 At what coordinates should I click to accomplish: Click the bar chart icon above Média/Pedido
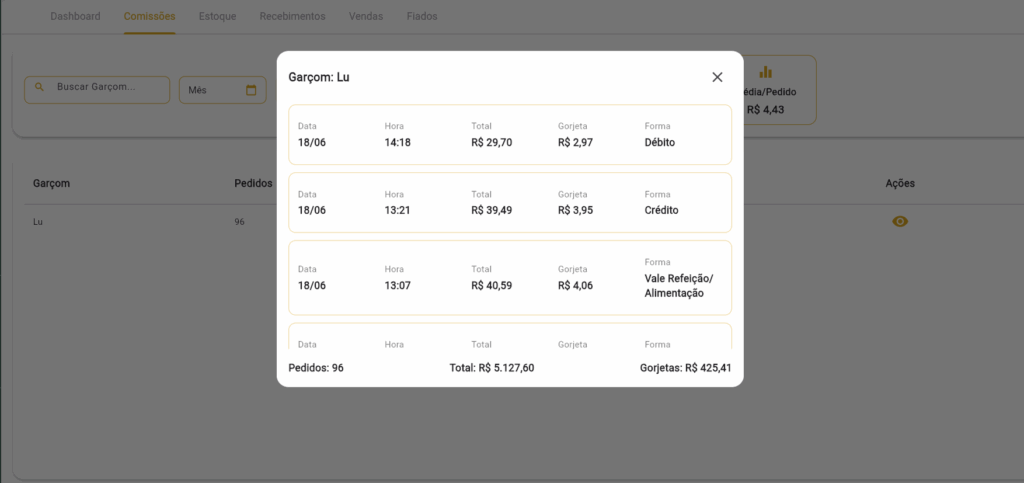point(765,72)
